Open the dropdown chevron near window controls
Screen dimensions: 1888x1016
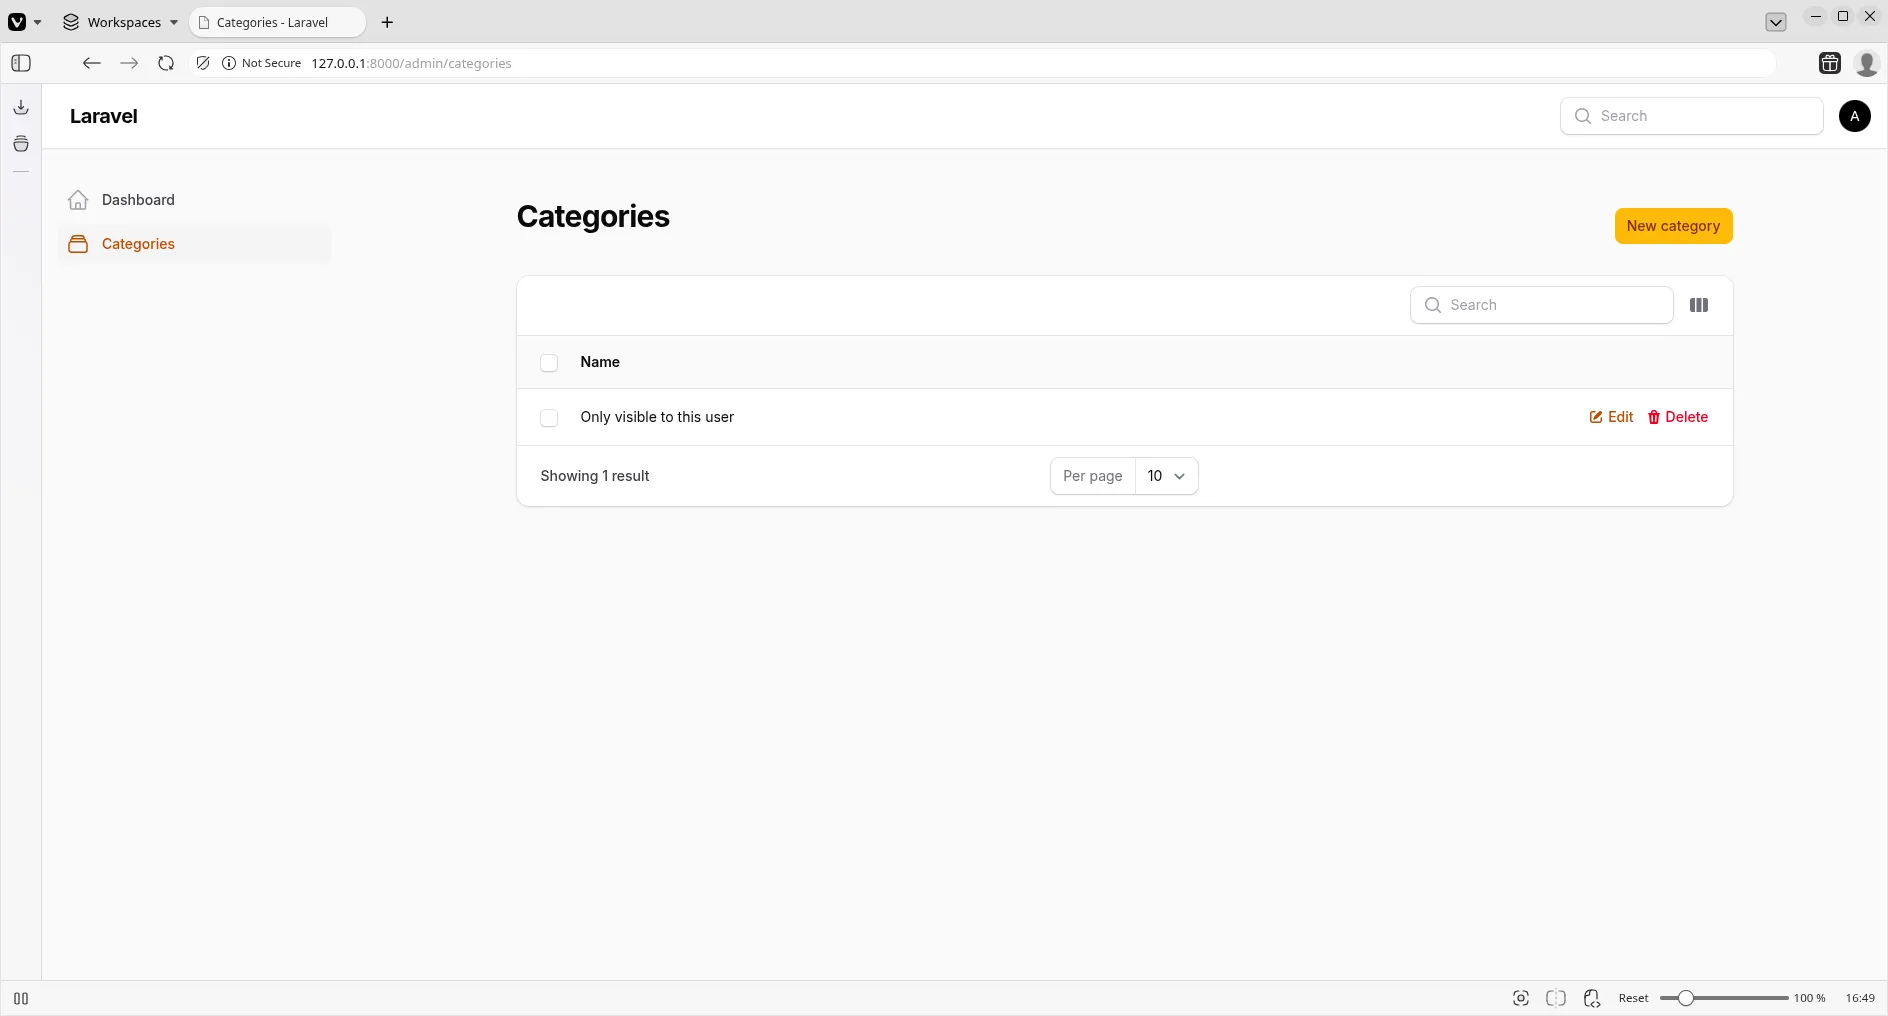[x=1775, y=21]
